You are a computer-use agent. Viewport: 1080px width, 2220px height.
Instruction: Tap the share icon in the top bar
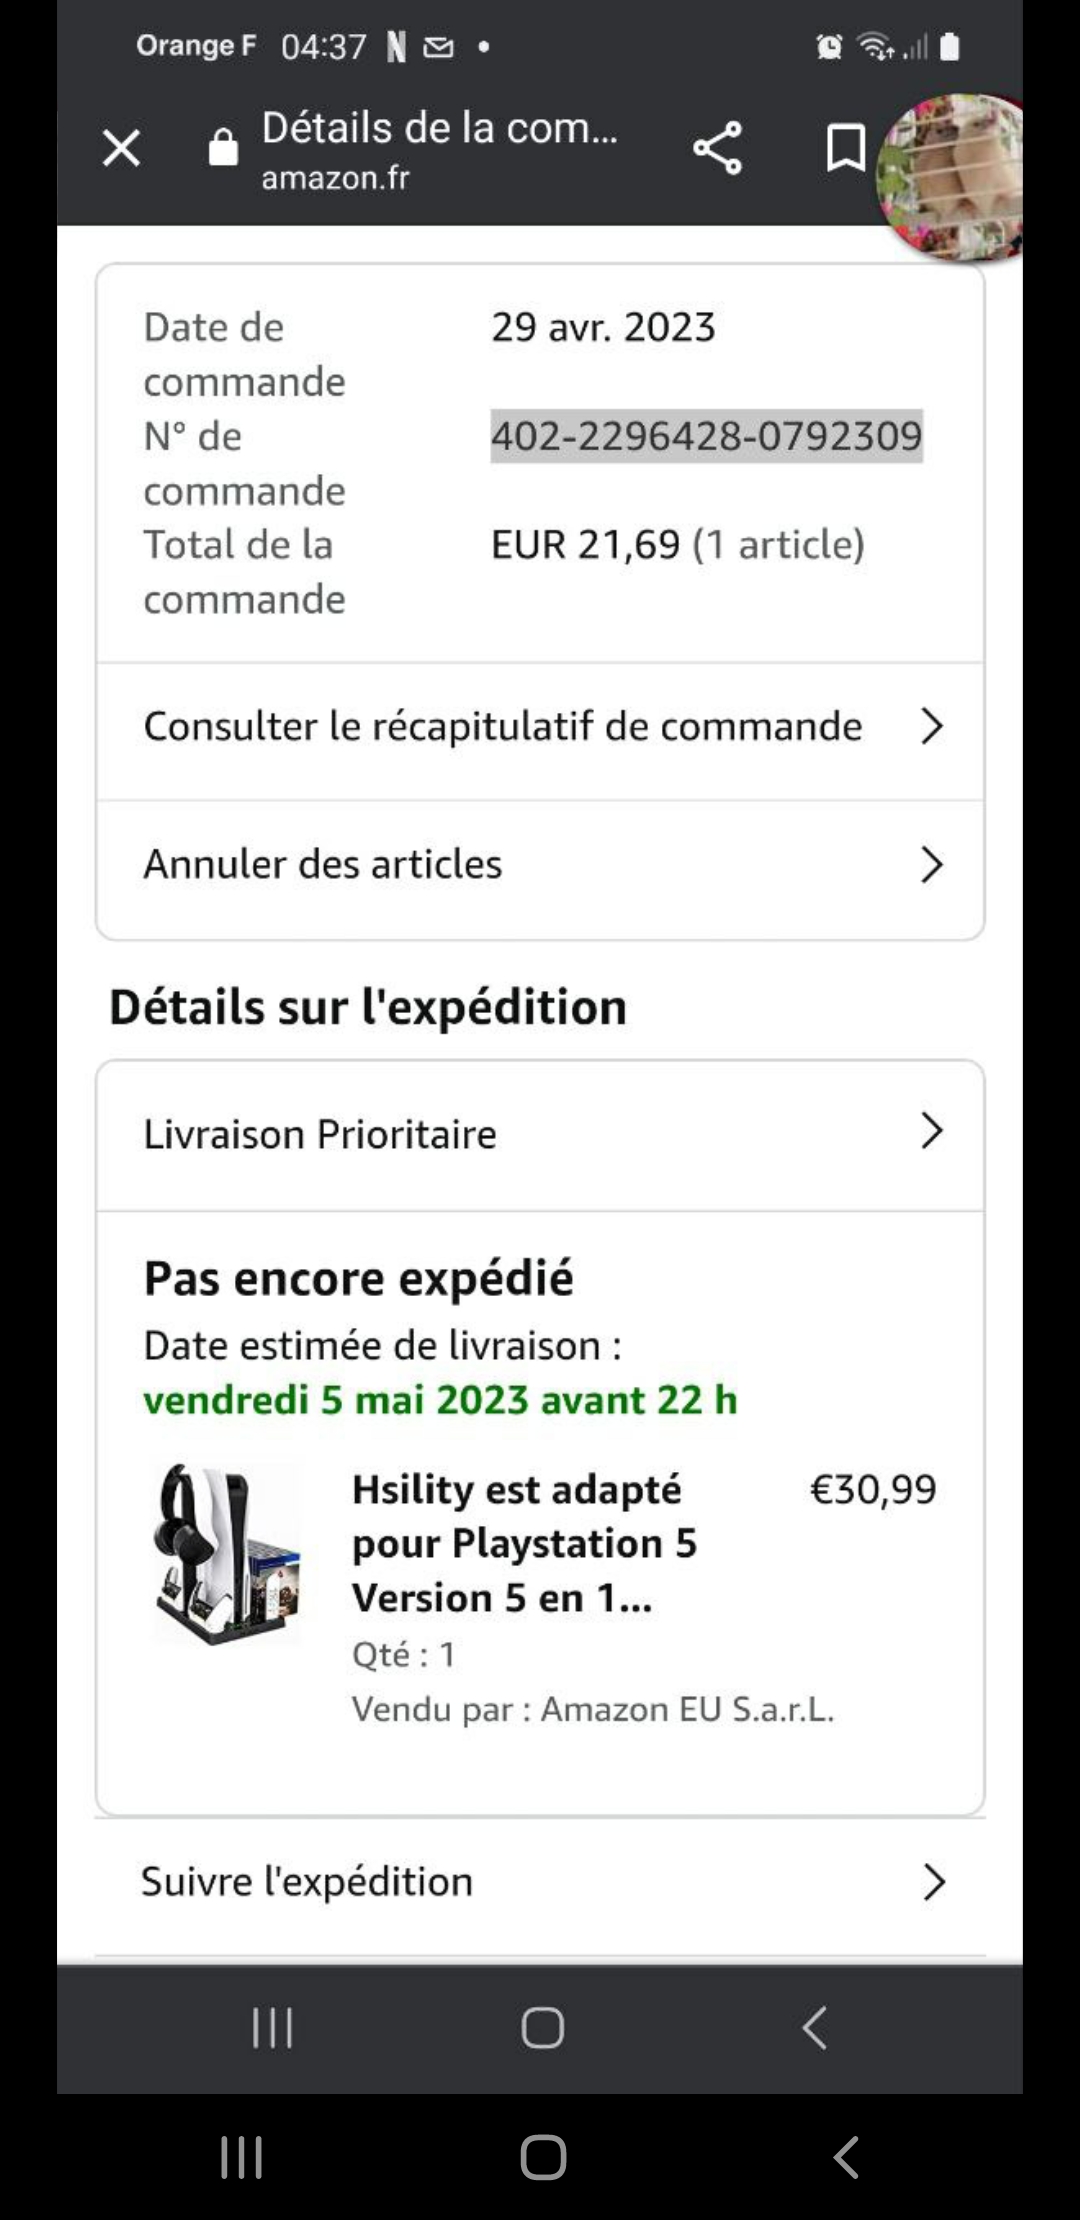click(x=717, y=148)
